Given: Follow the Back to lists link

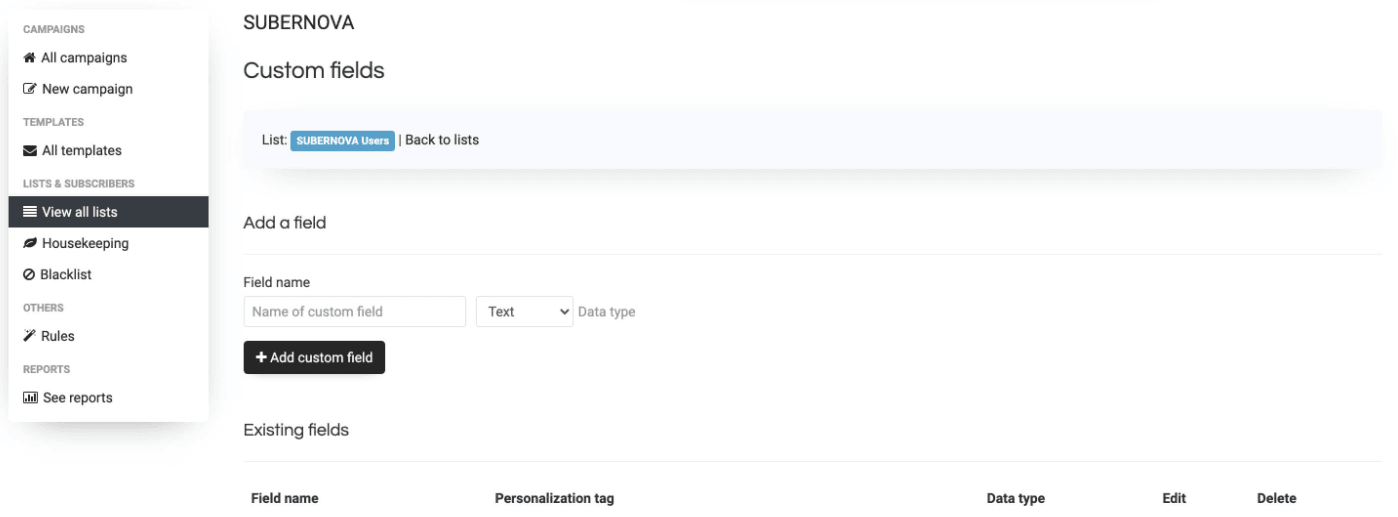Looking at the screenshot, I should tap(442, 140).
